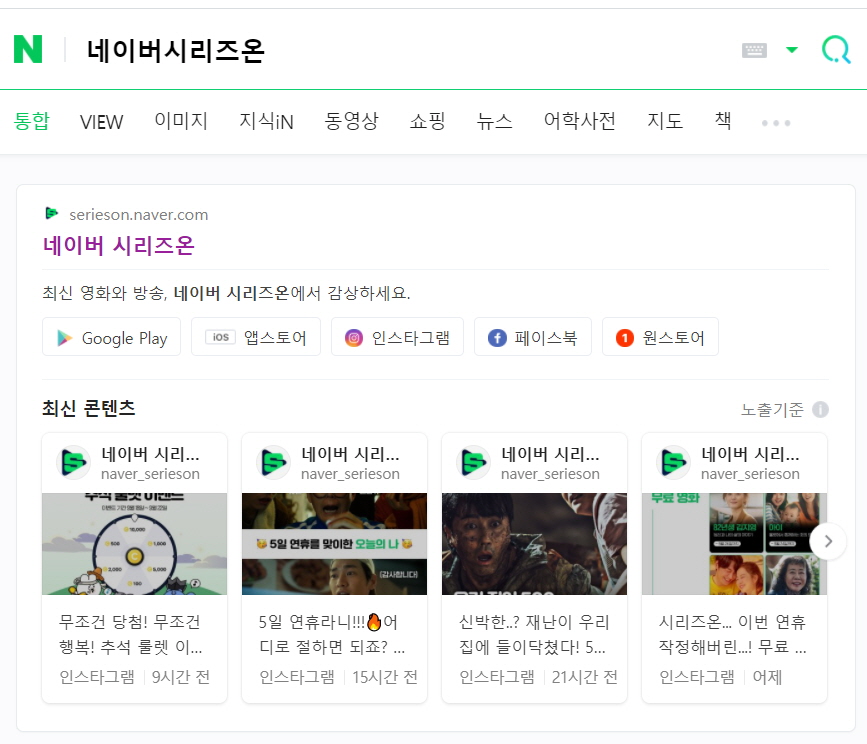867x744 pixels.
Task: Click 9시간 전 timestamp
Action: pos(181,677)
